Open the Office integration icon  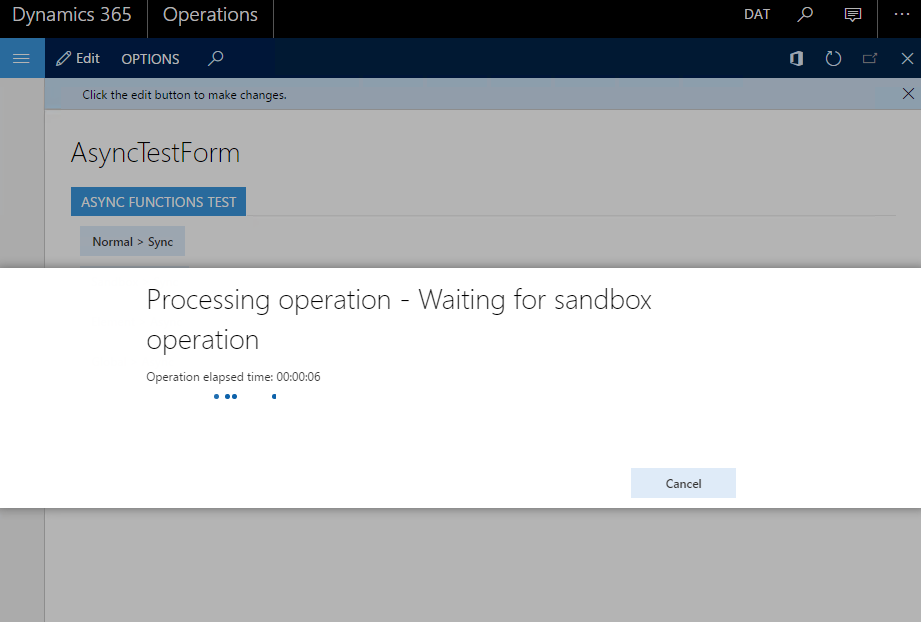796,59
